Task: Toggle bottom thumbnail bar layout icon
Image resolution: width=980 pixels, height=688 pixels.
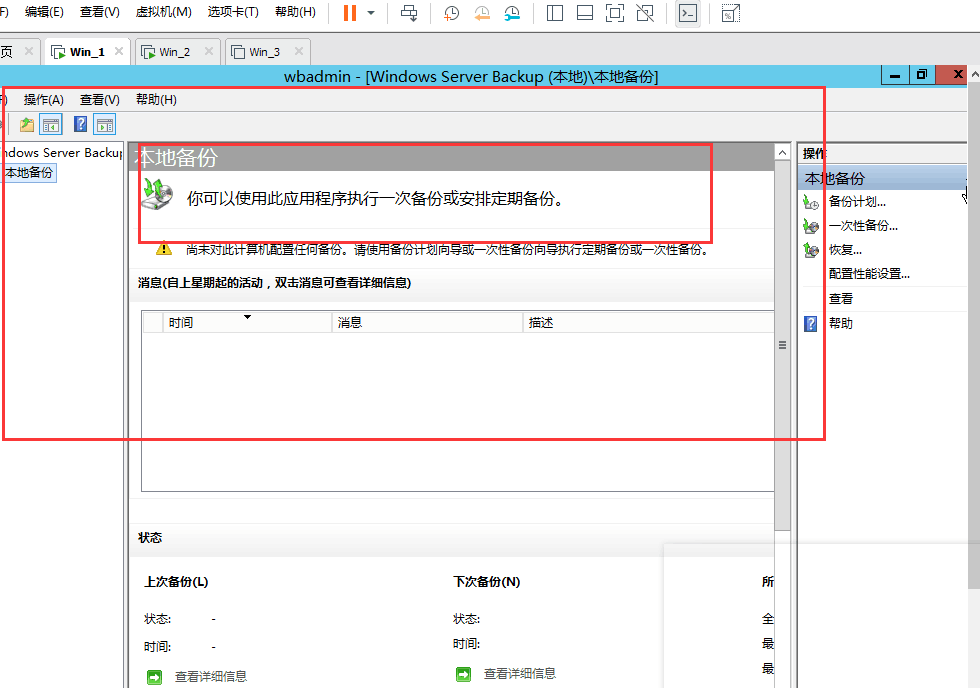Action: pos(585,12)
